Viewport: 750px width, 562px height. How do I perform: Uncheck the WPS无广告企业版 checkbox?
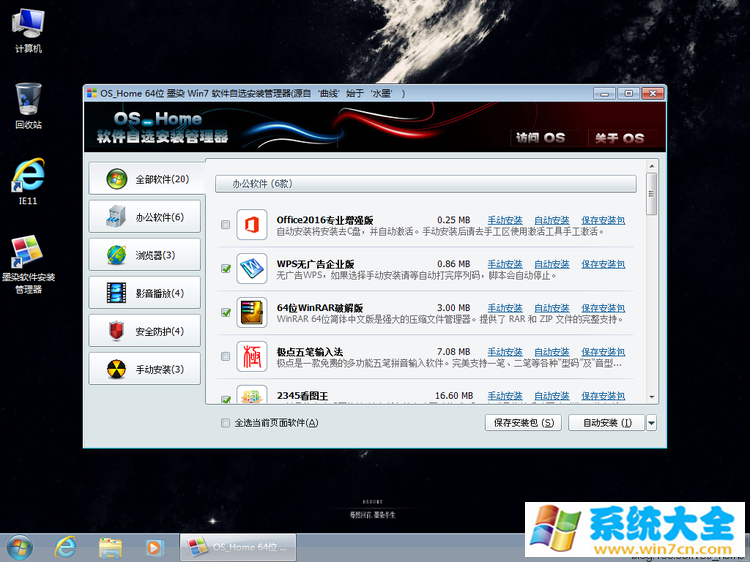(225, 268)
